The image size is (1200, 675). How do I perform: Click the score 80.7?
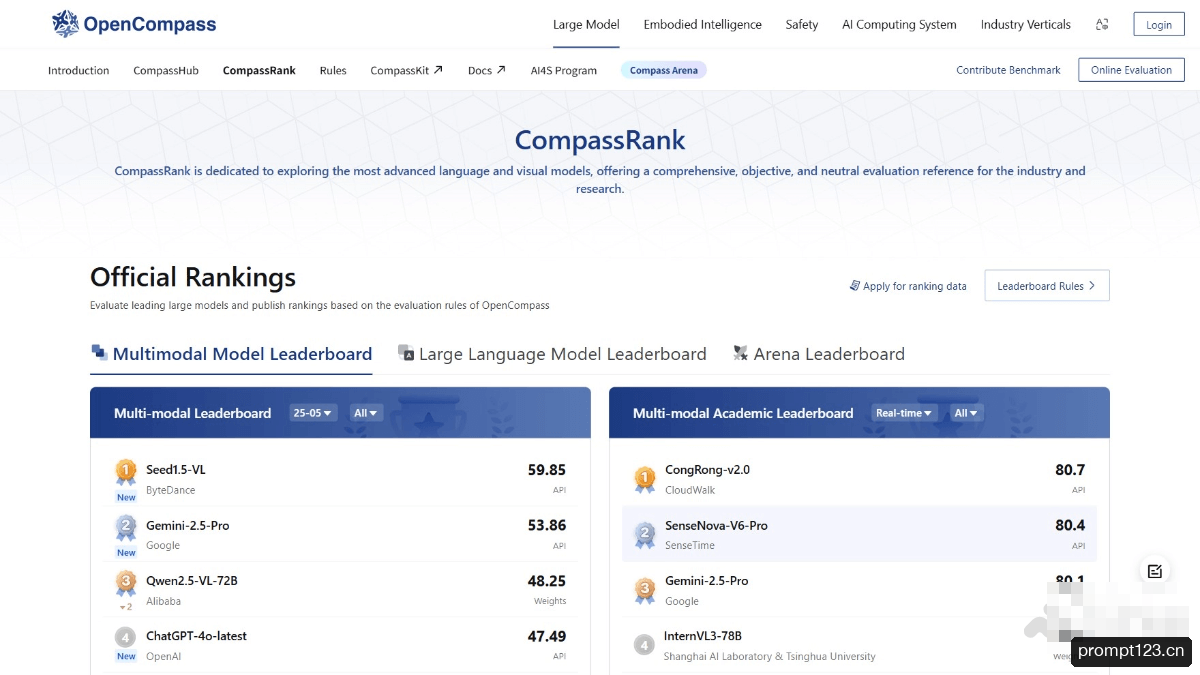pos(1070,470)
